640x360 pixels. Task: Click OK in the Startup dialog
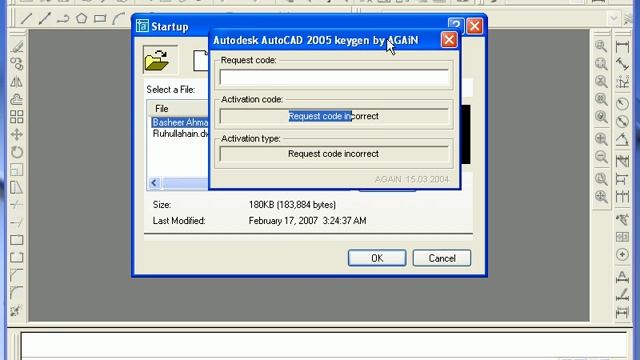click(377, 258)
